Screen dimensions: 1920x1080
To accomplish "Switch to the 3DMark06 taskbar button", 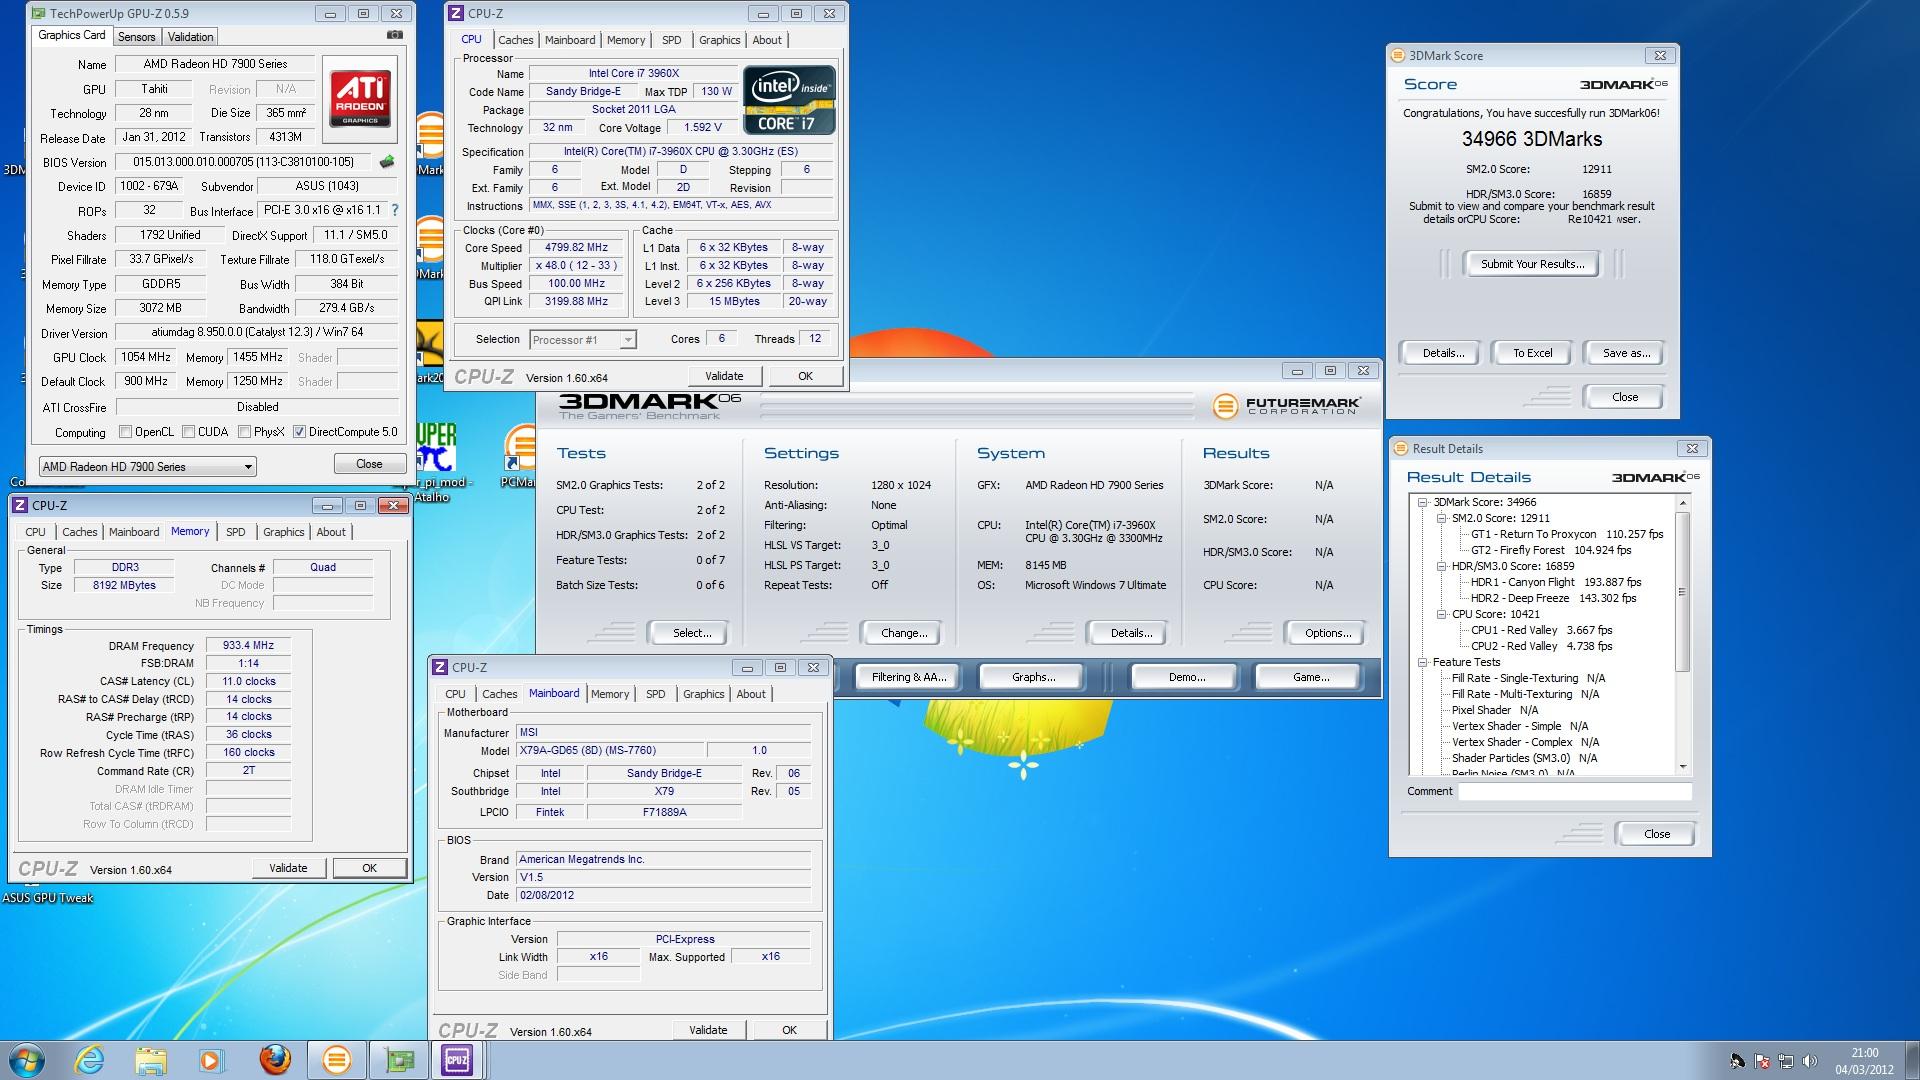I will (x=337, y=1060).
